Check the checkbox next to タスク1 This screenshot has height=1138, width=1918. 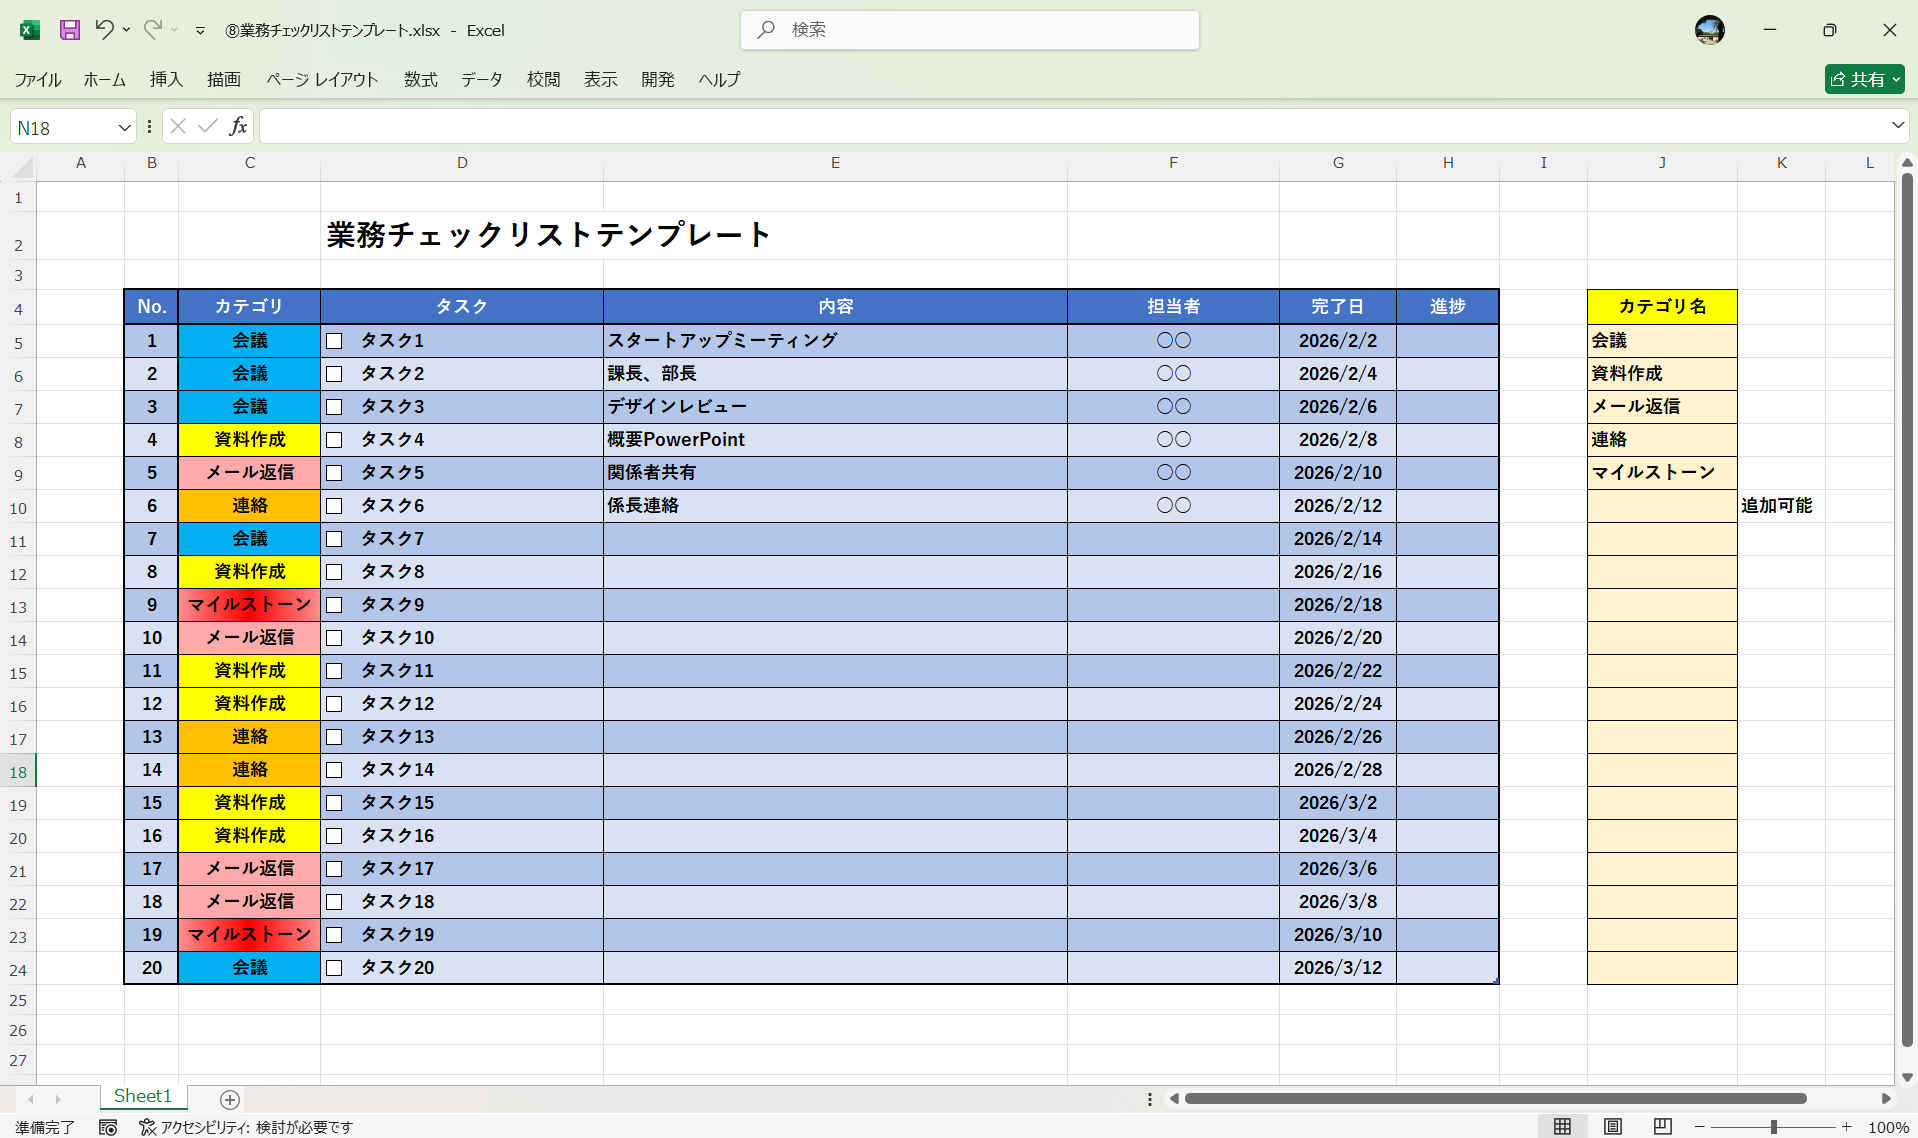(x=335, y=340)
